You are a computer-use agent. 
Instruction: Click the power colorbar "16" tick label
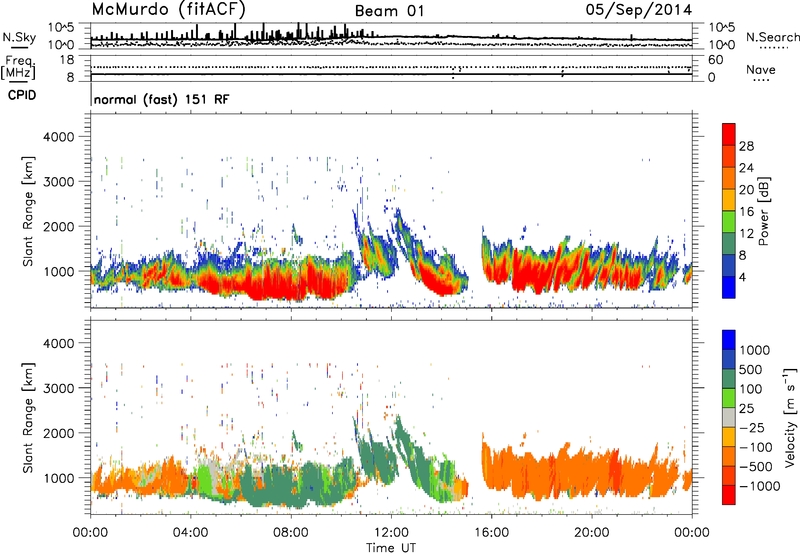[746, 212]
